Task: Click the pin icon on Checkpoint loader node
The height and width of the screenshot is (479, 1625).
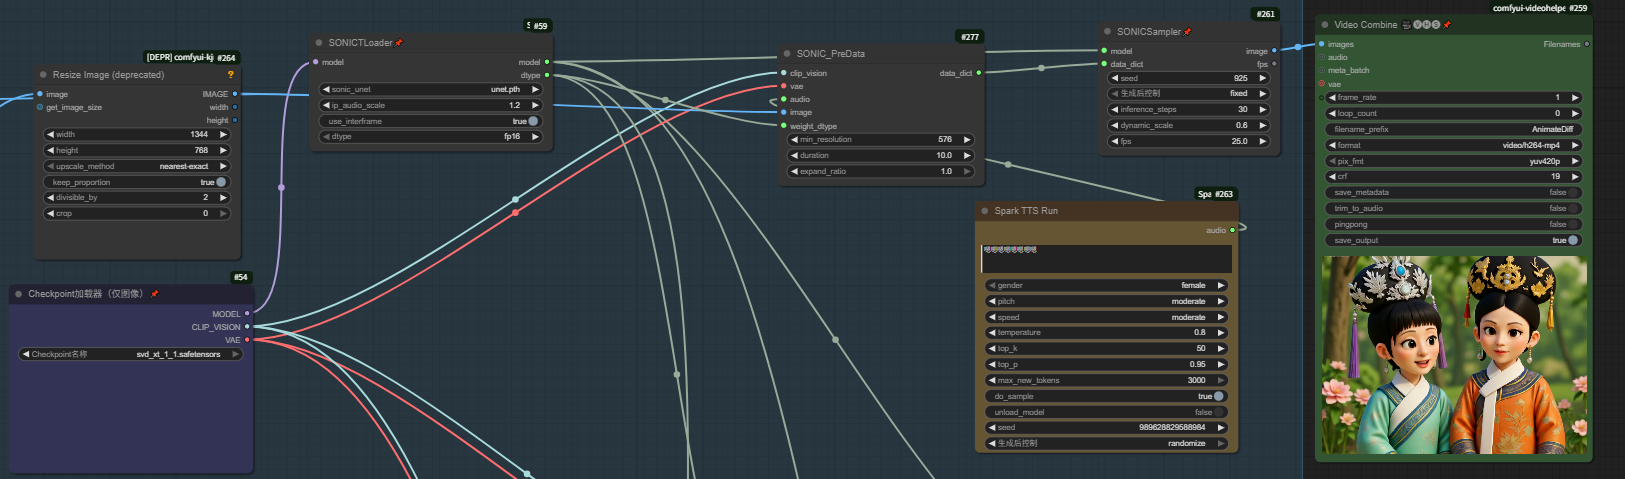Action: click(x=154, y=294)
